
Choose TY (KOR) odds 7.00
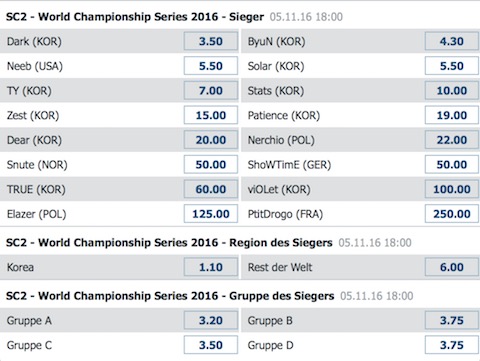pos(211,91)
